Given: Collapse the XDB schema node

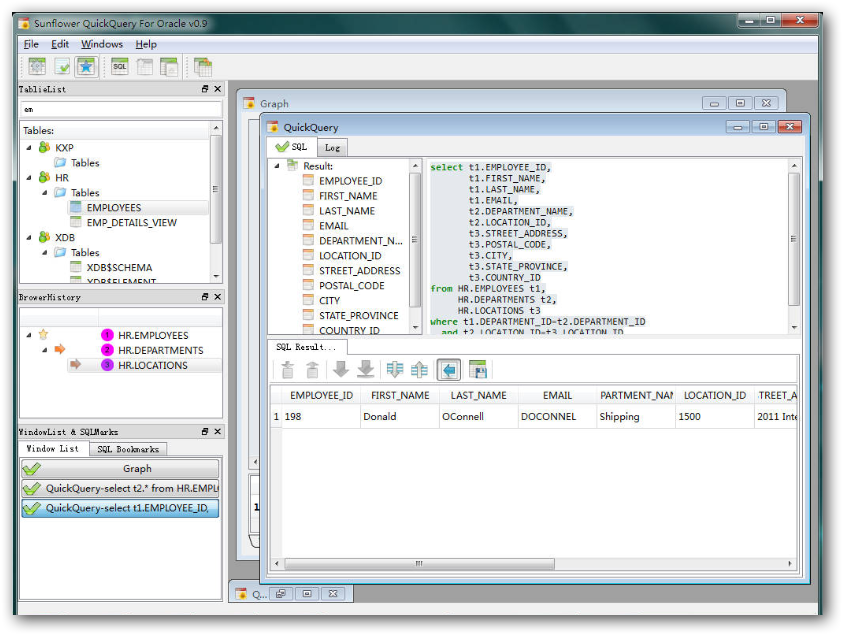Looking at the screenshot, I should [x=29, y=237].
